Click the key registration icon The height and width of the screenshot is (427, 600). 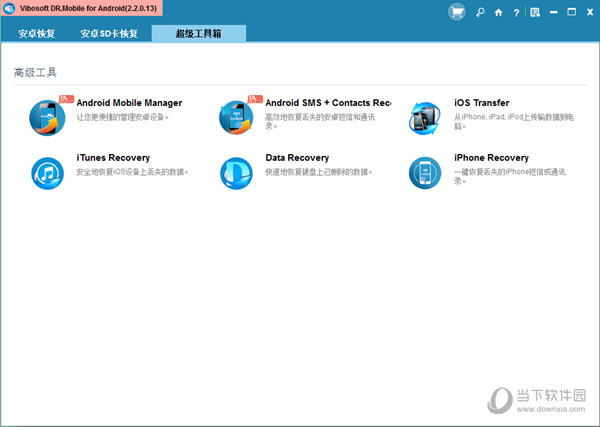point(480,13)
